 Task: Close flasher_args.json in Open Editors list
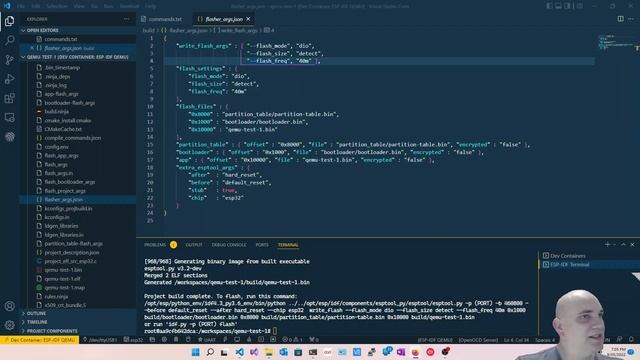pos(32,48)
